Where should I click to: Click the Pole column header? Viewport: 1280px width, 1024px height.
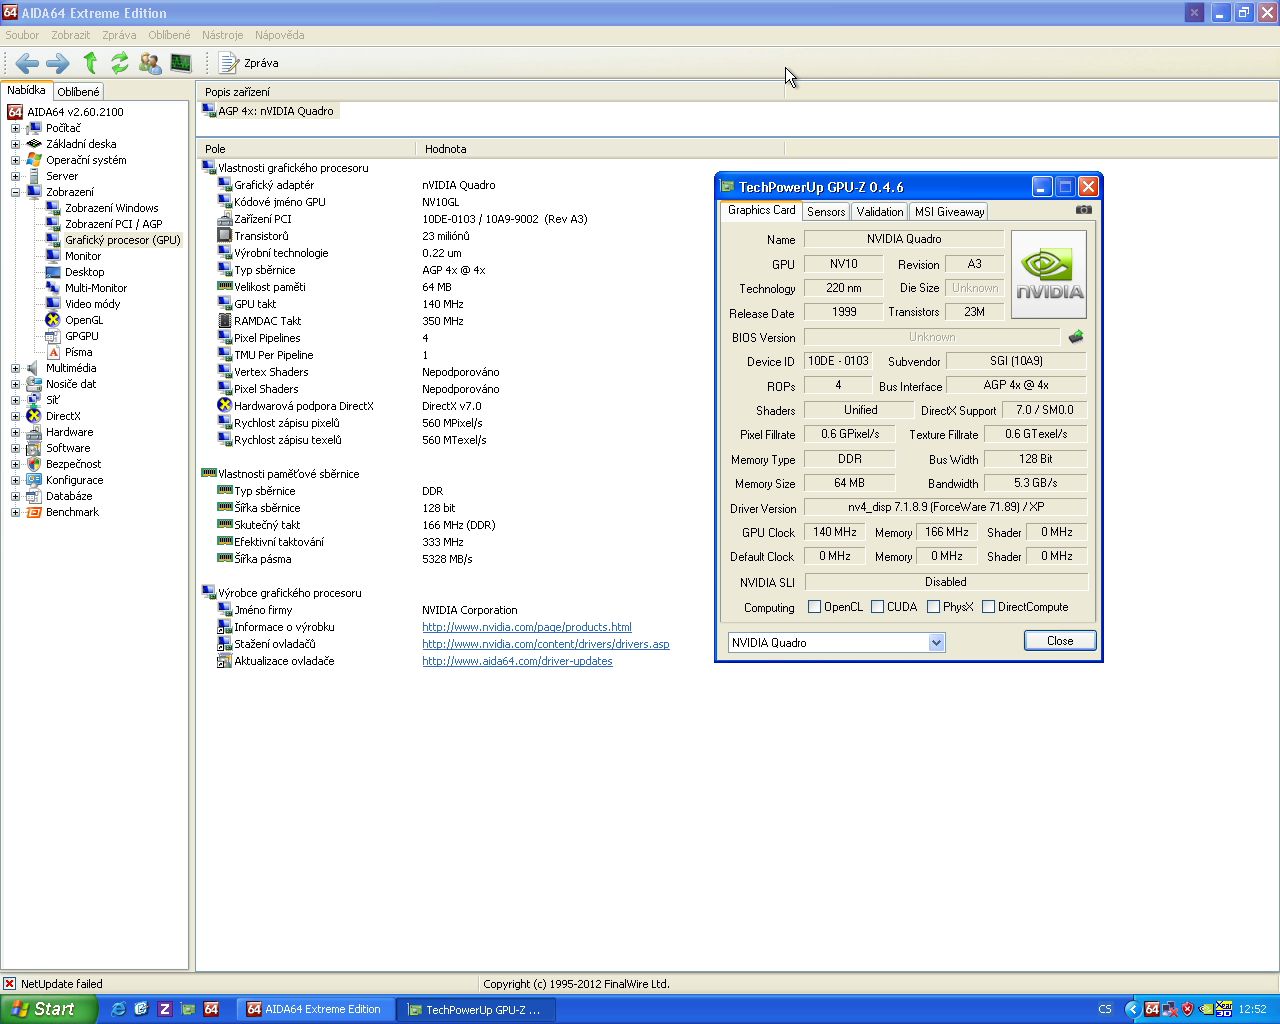click(x=306, y=149)
